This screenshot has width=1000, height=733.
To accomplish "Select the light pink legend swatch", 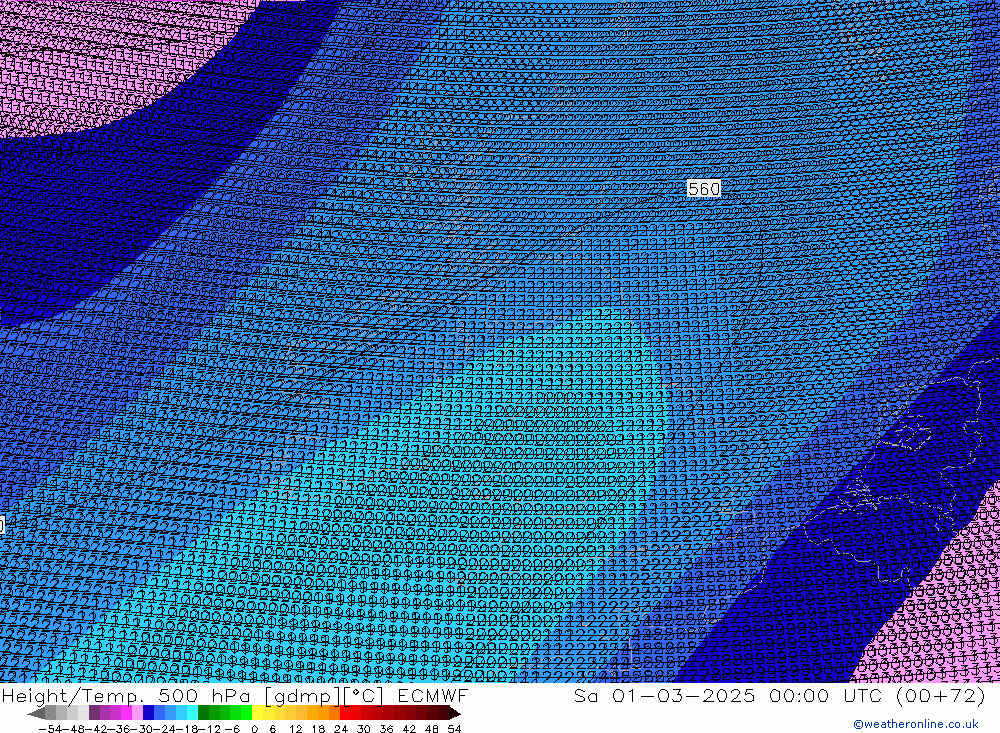I will tap(137, 713).
